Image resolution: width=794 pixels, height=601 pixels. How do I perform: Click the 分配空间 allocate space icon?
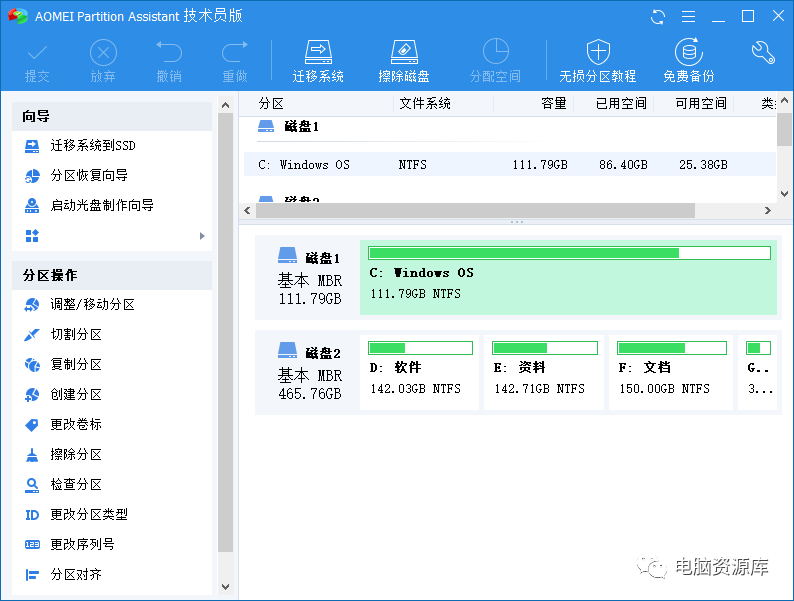coord(495,62)
